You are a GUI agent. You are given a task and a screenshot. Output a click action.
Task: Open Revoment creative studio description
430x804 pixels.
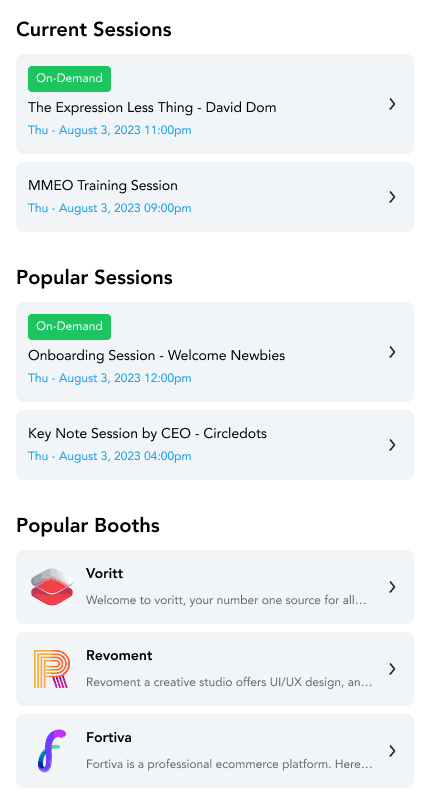[229, 682]
